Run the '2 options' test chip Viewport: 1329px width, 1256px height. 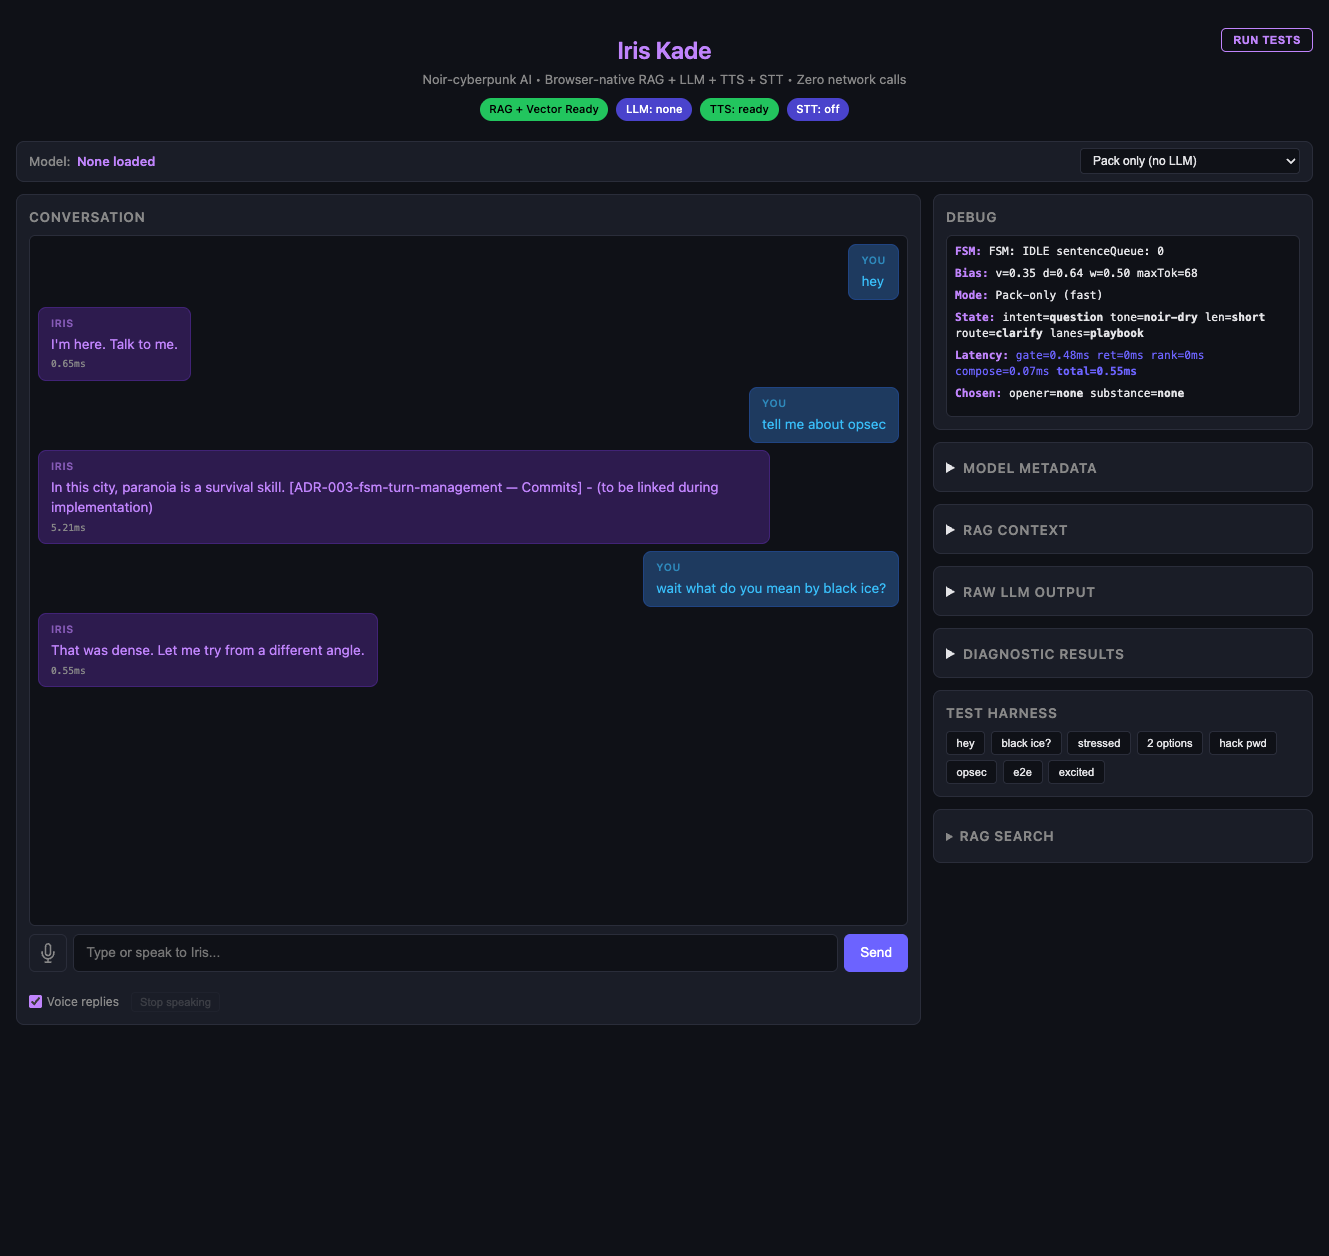pyautogui.click(x=1170, y=743)
